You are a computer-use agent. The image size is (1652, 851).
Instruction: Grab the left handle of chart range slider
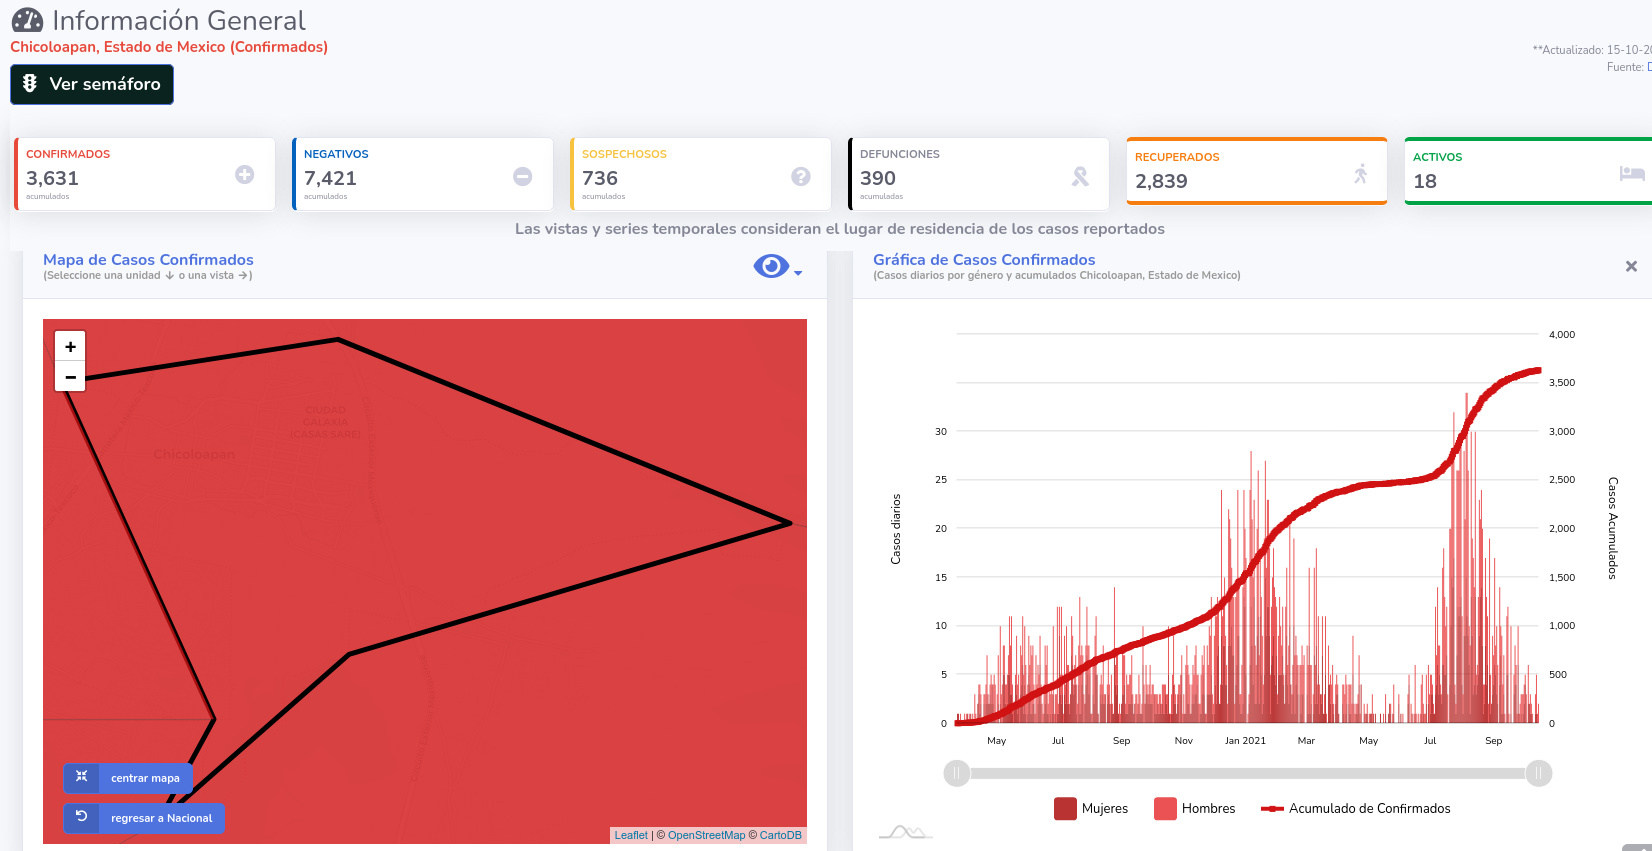point(957,773)
